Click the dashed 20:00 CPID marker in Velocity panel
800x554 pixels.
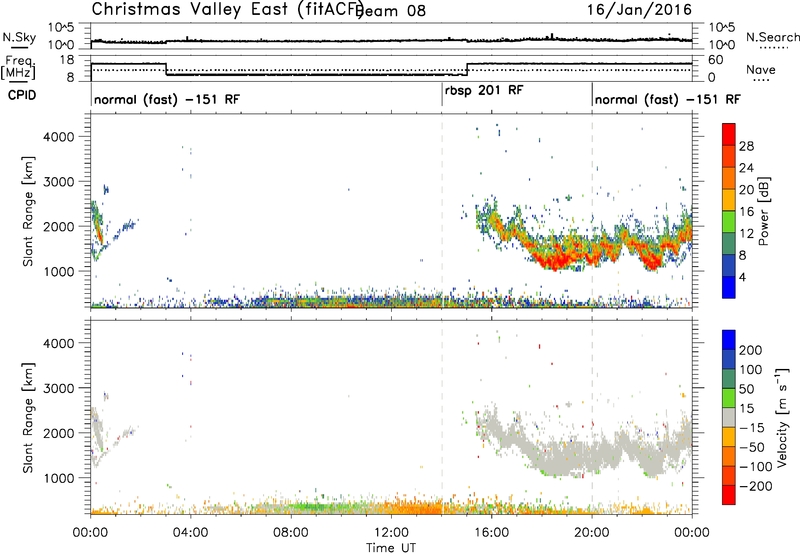[x=592, y=418]
